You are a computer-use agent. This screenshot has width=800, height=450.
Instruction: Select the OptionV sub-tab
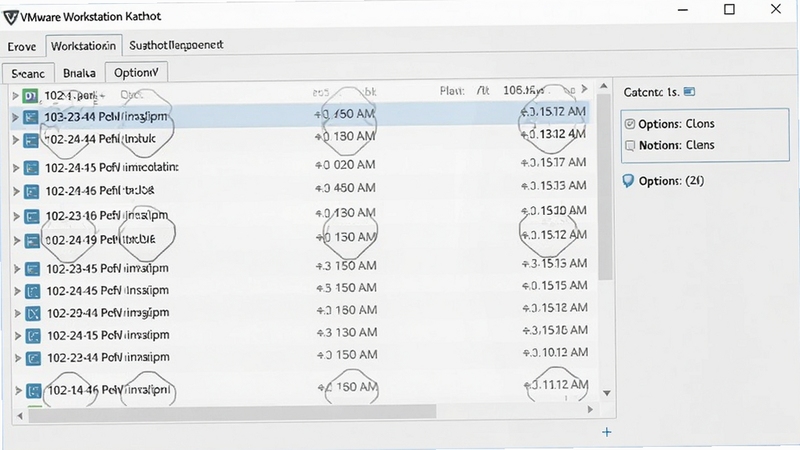click(136, 73)
